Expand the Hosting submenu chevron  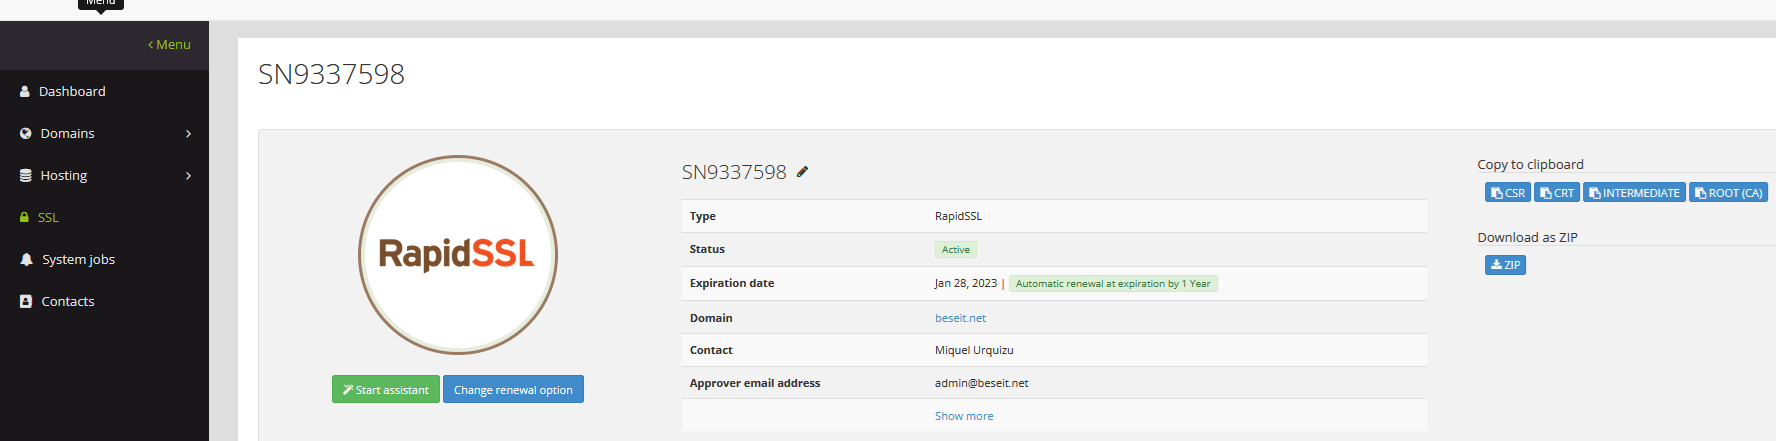[188, 175]
